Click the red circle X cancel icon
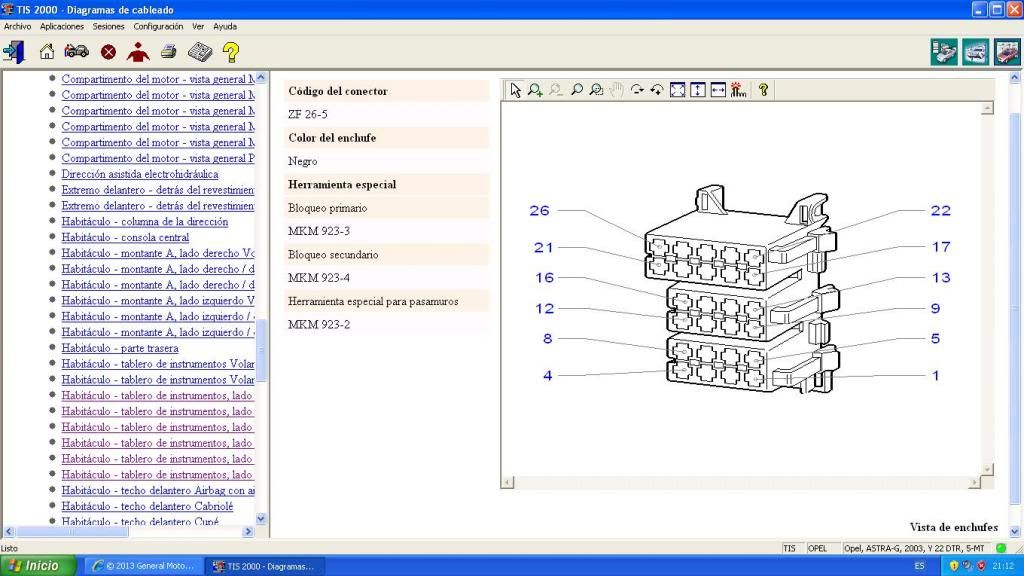The width and height of the screenshot is (1024, 576). tap(108, 52)
